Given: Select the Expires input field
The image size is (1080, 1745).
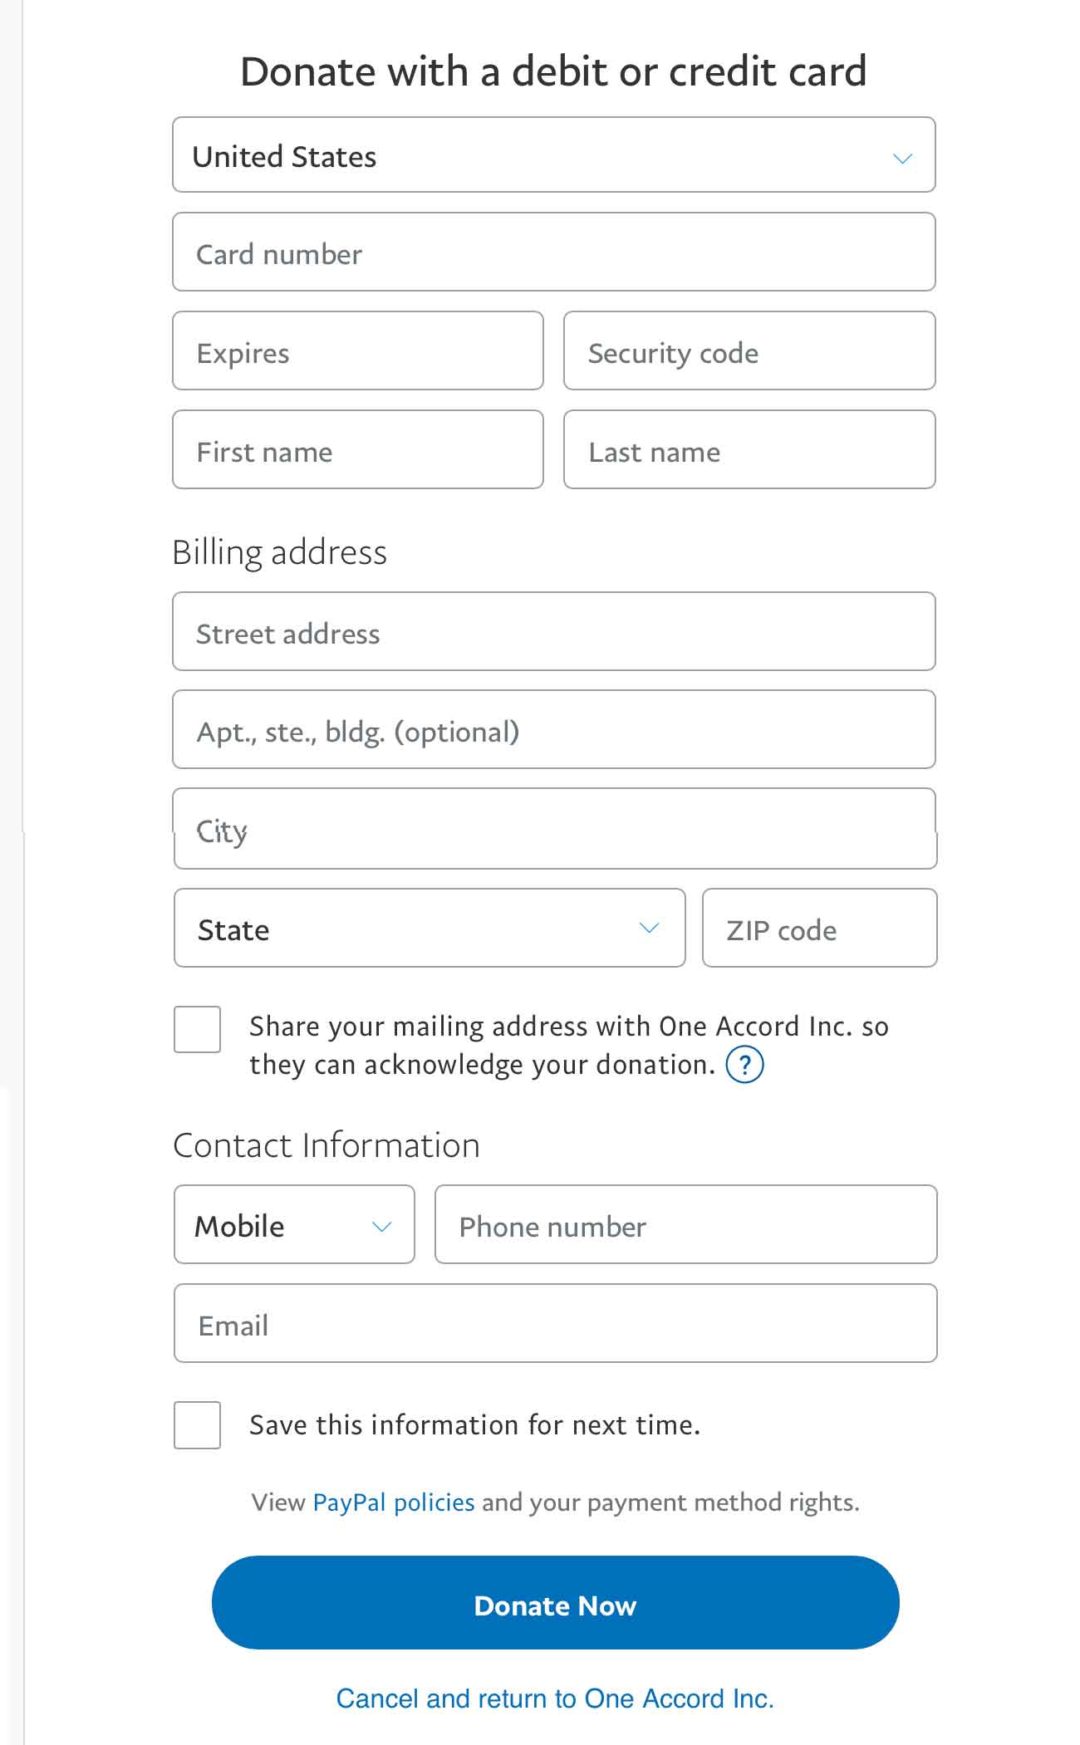Looking at the screenshot, I should coord(358,351).
